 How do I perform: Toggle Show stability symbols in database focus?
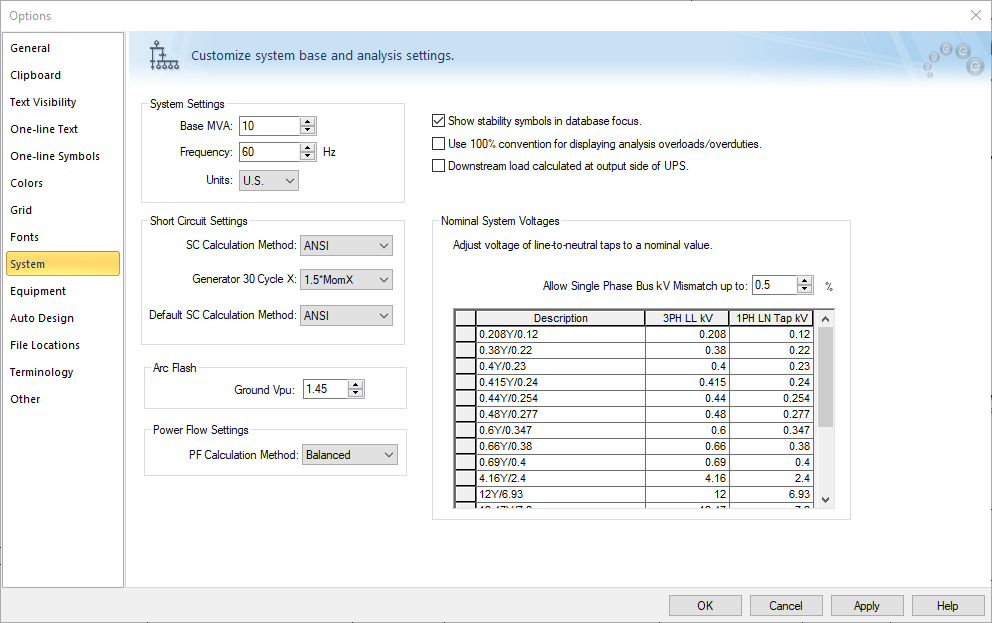[x=438, y=121]
